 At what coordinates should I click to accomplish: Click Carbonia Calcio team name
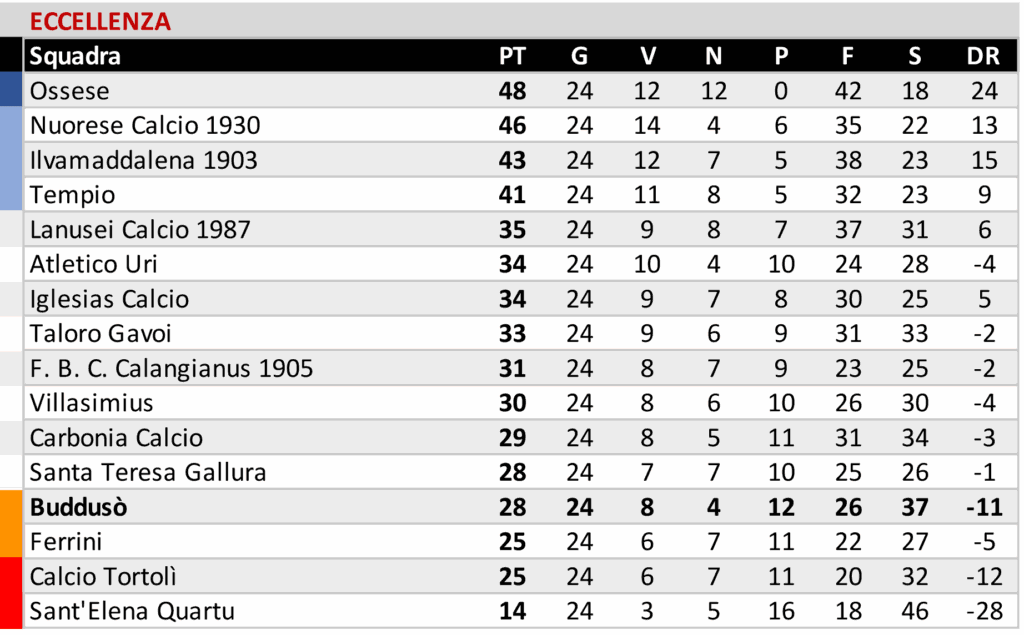116,438
